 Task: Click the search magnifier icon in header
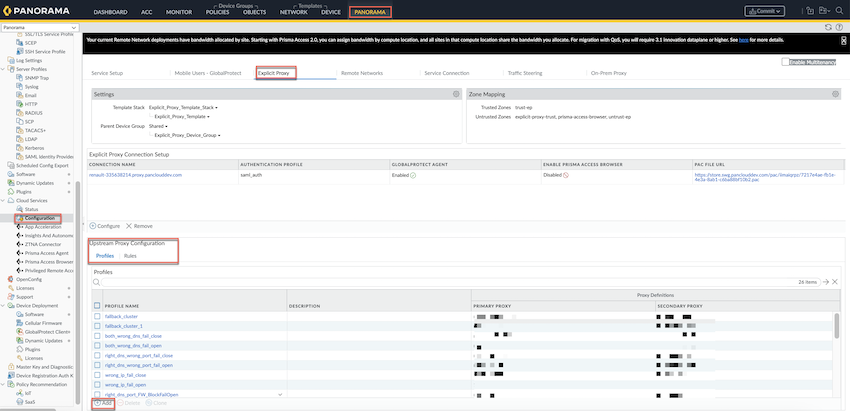point(837,11)
